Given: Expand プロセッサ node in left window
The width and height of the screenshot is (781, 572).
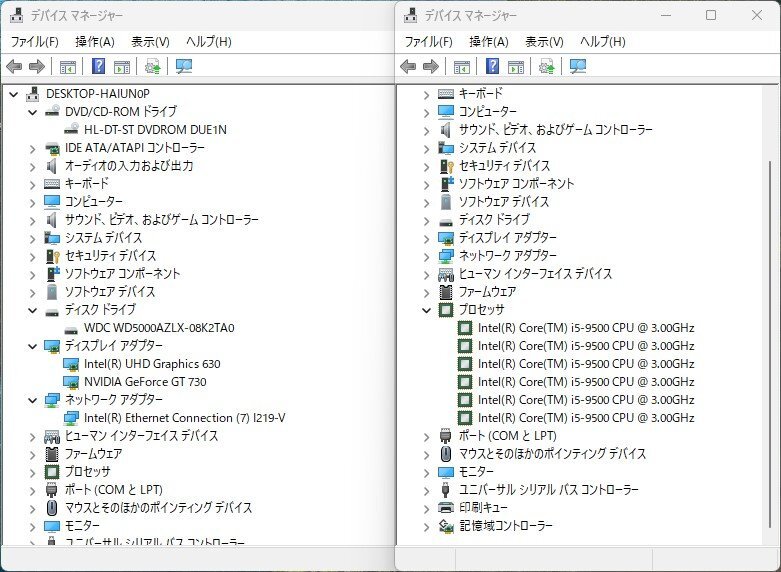Looking at the screenshot, I should pyautogui.click(x=32, y=472).
